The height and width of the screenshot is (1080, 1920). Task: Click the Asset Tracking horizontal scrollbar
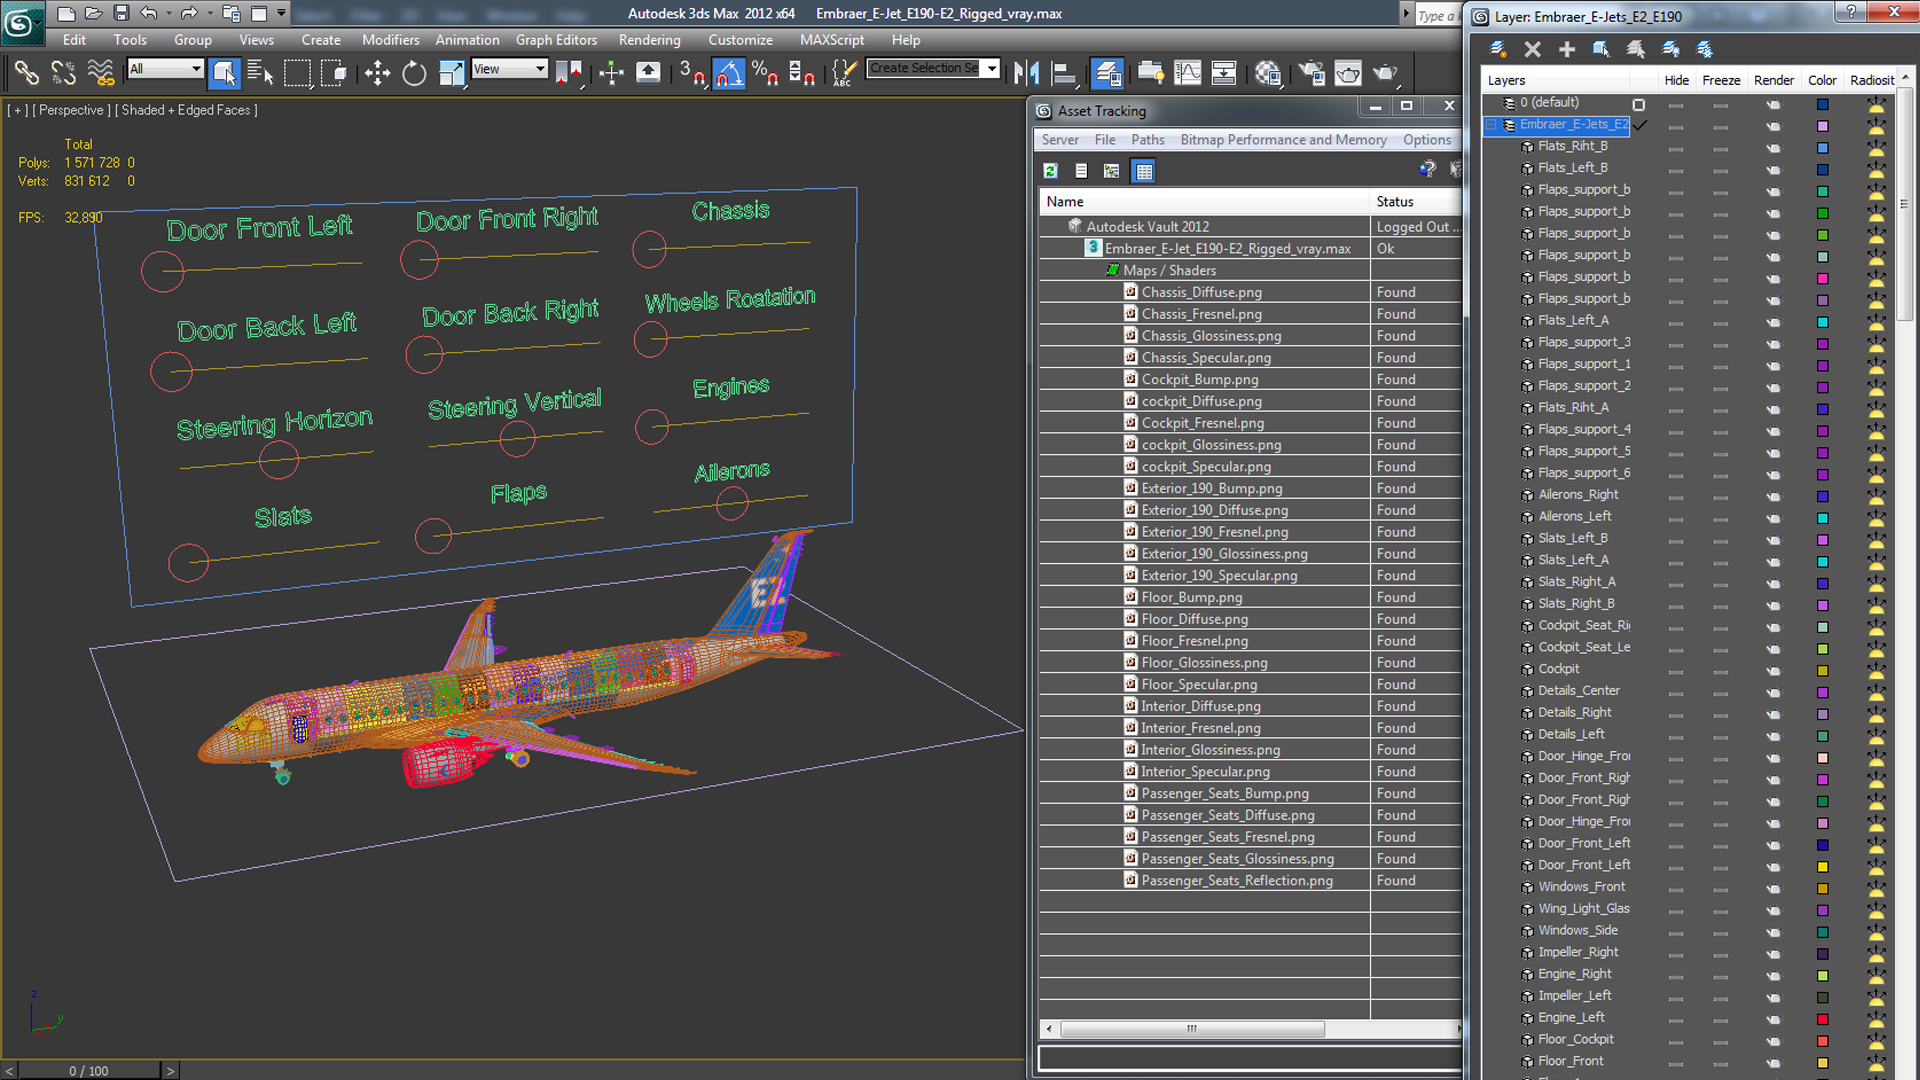click(1192, 1029)
